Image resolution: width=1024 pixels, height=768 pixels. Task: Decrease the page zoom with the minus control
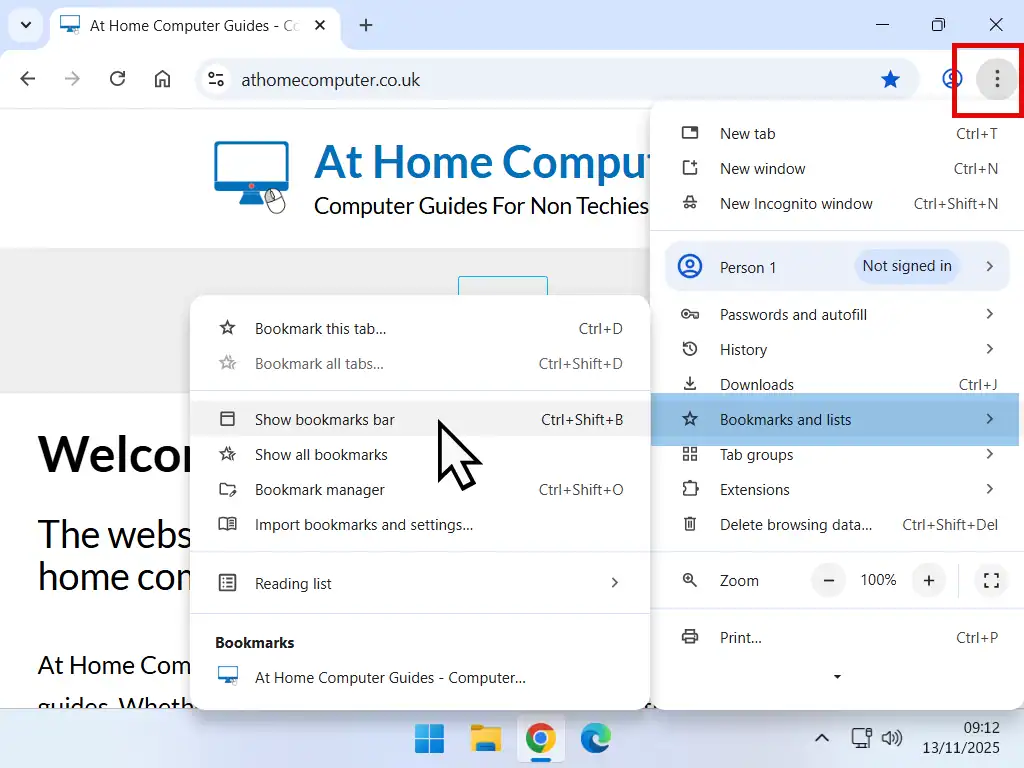(828, 580)
